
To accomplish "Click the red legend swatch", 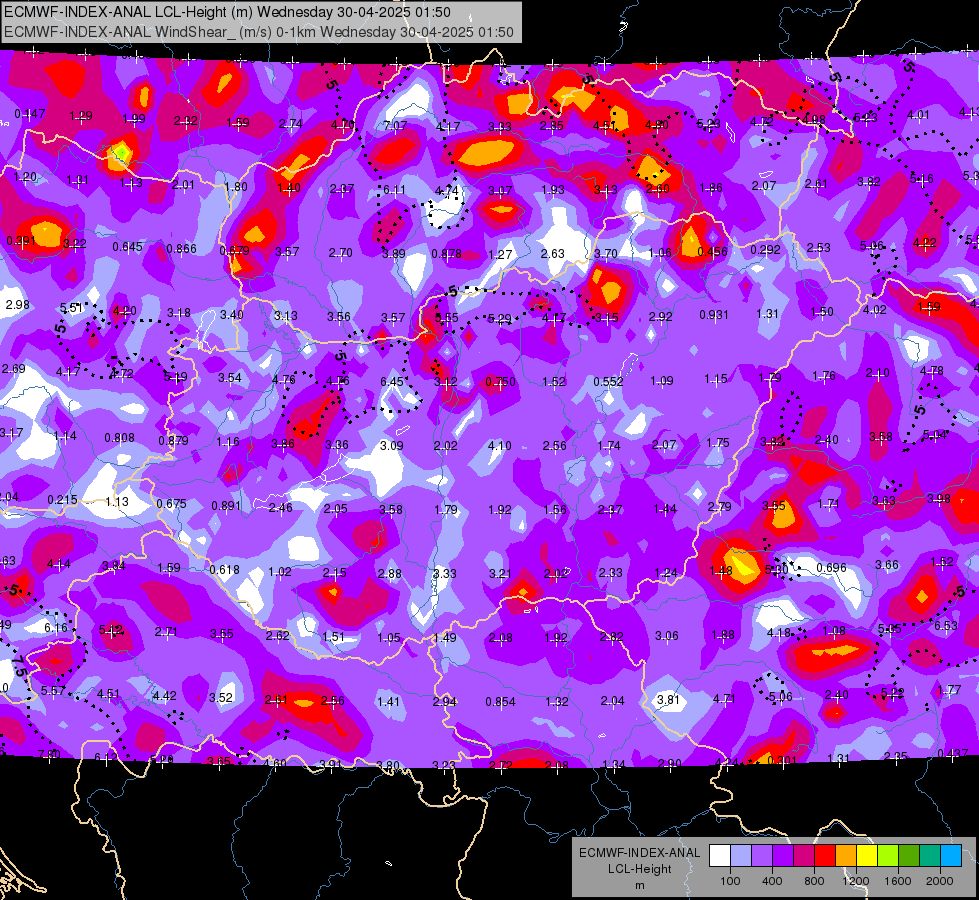I will (825, 855).
